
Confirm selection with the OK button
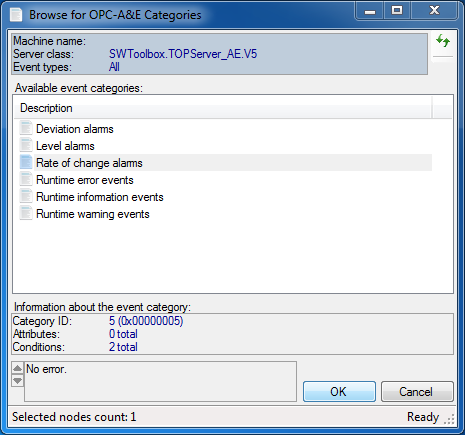[x=339, y=392]
